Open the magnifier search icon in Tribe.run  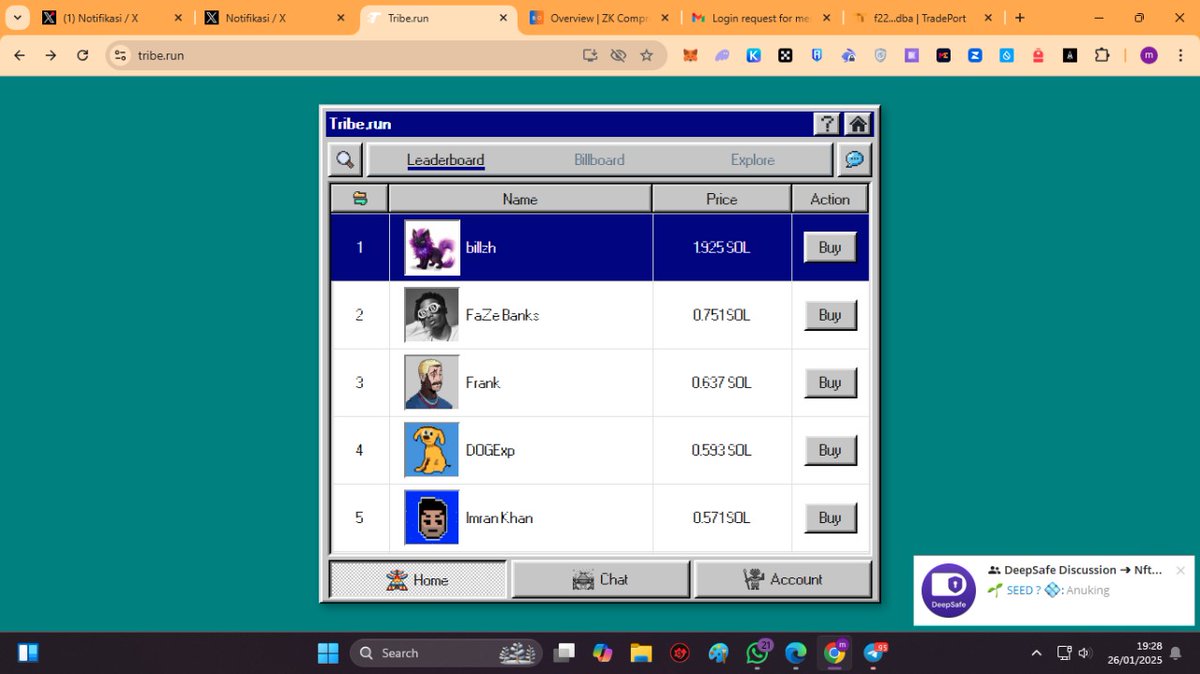point(345,159)
